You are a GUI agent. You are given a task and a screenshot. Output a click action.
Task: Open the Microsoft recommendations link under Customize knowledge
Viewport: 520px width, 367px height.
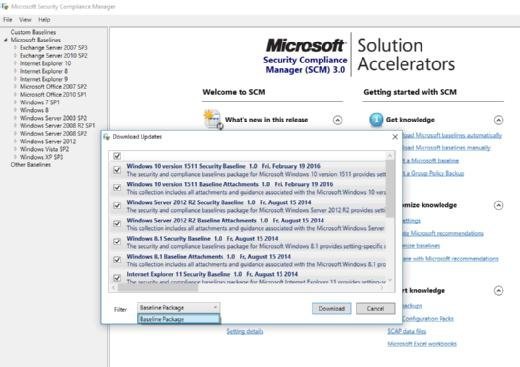pyautogui.click(x=443, y=233)
